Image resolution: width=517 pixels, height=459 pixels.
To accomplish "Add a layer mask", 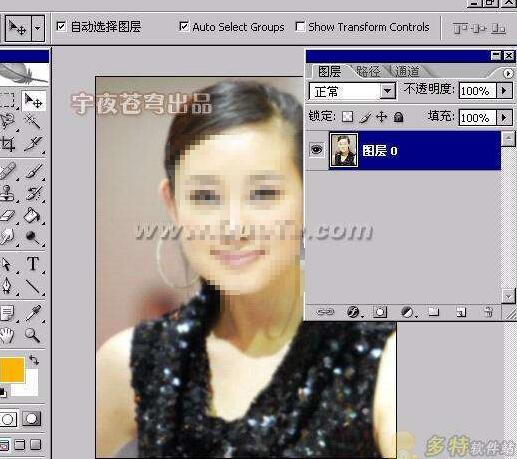I will point(380,312).
